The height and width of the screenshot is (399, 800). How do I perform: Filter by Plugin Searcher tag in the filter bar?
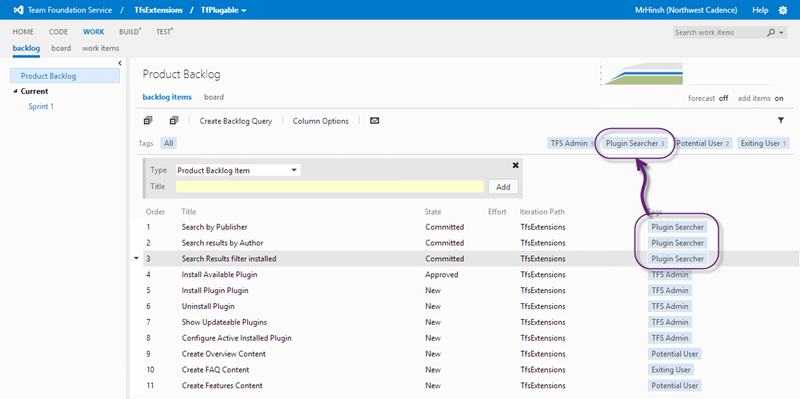pos(635,143)
